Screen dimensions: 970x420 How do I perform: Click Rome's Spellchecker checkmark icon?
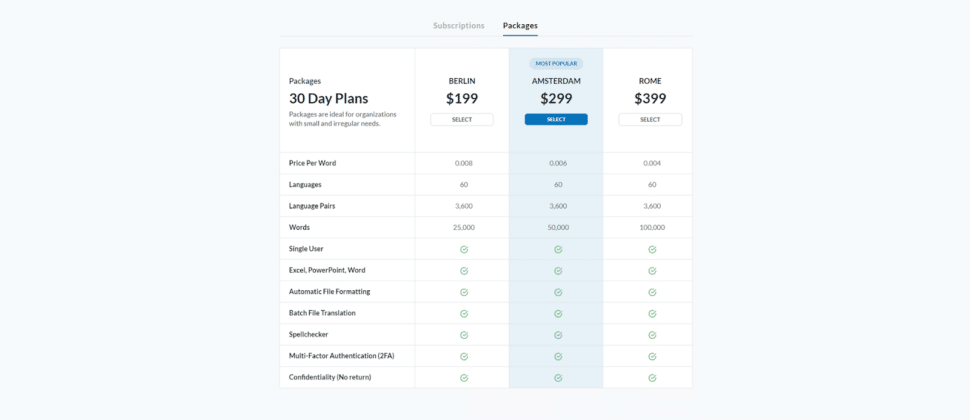point(652,335)
